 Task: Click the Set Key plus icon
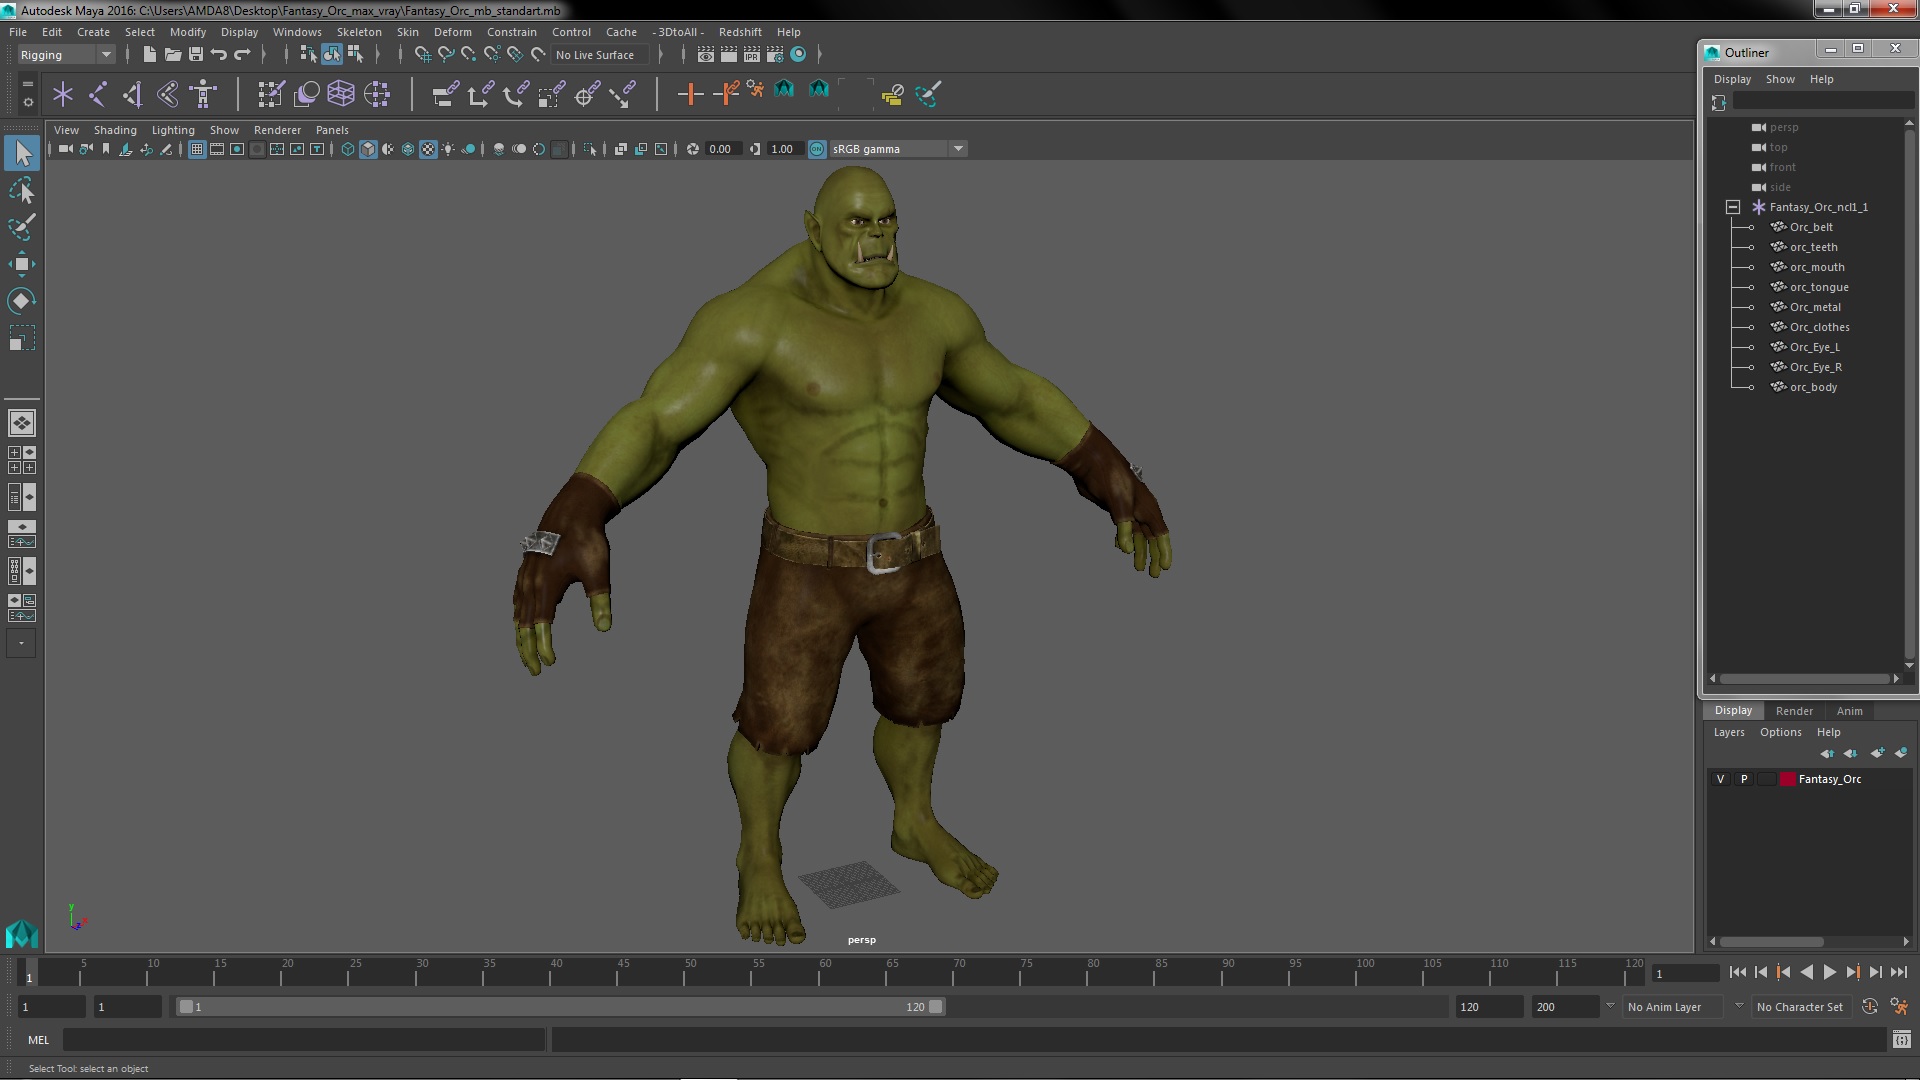click(689, 94)
